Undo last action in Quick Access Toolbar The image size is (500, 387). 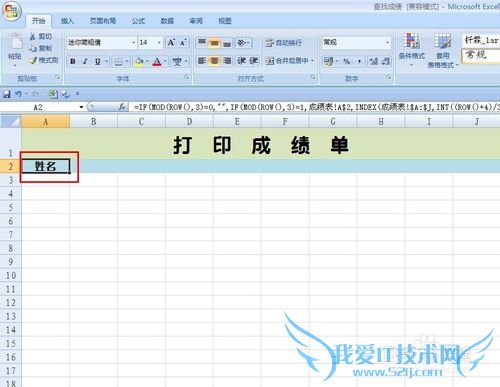point(18,94)
